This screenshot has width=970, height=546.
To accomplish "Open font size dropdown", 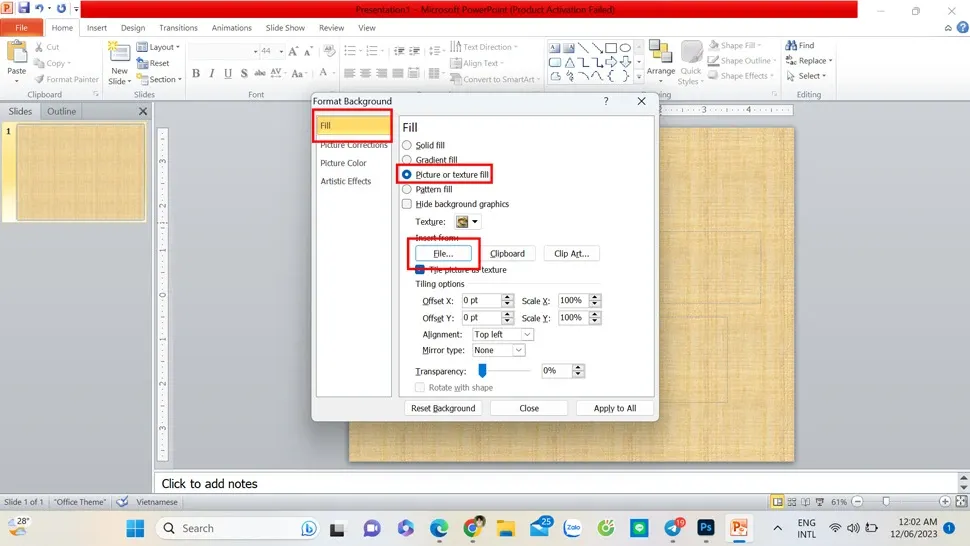I will pyautogui.click(x=281, y=51).
